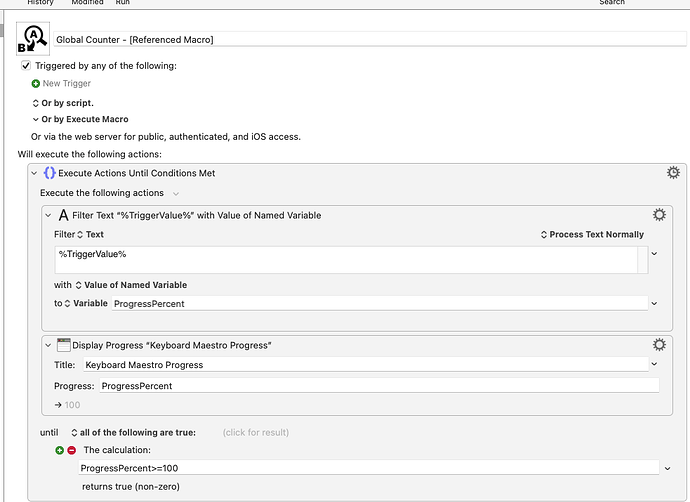Viewport: 690px width, 502px height.
Task: Collapse the 'Or by Execute Macro' section
Action: coord(36,119)
